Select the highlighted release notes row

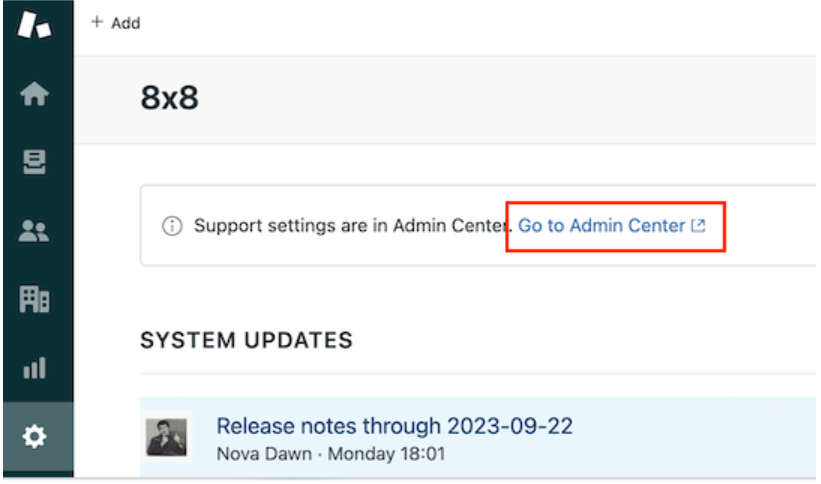(x=650, y=438)
